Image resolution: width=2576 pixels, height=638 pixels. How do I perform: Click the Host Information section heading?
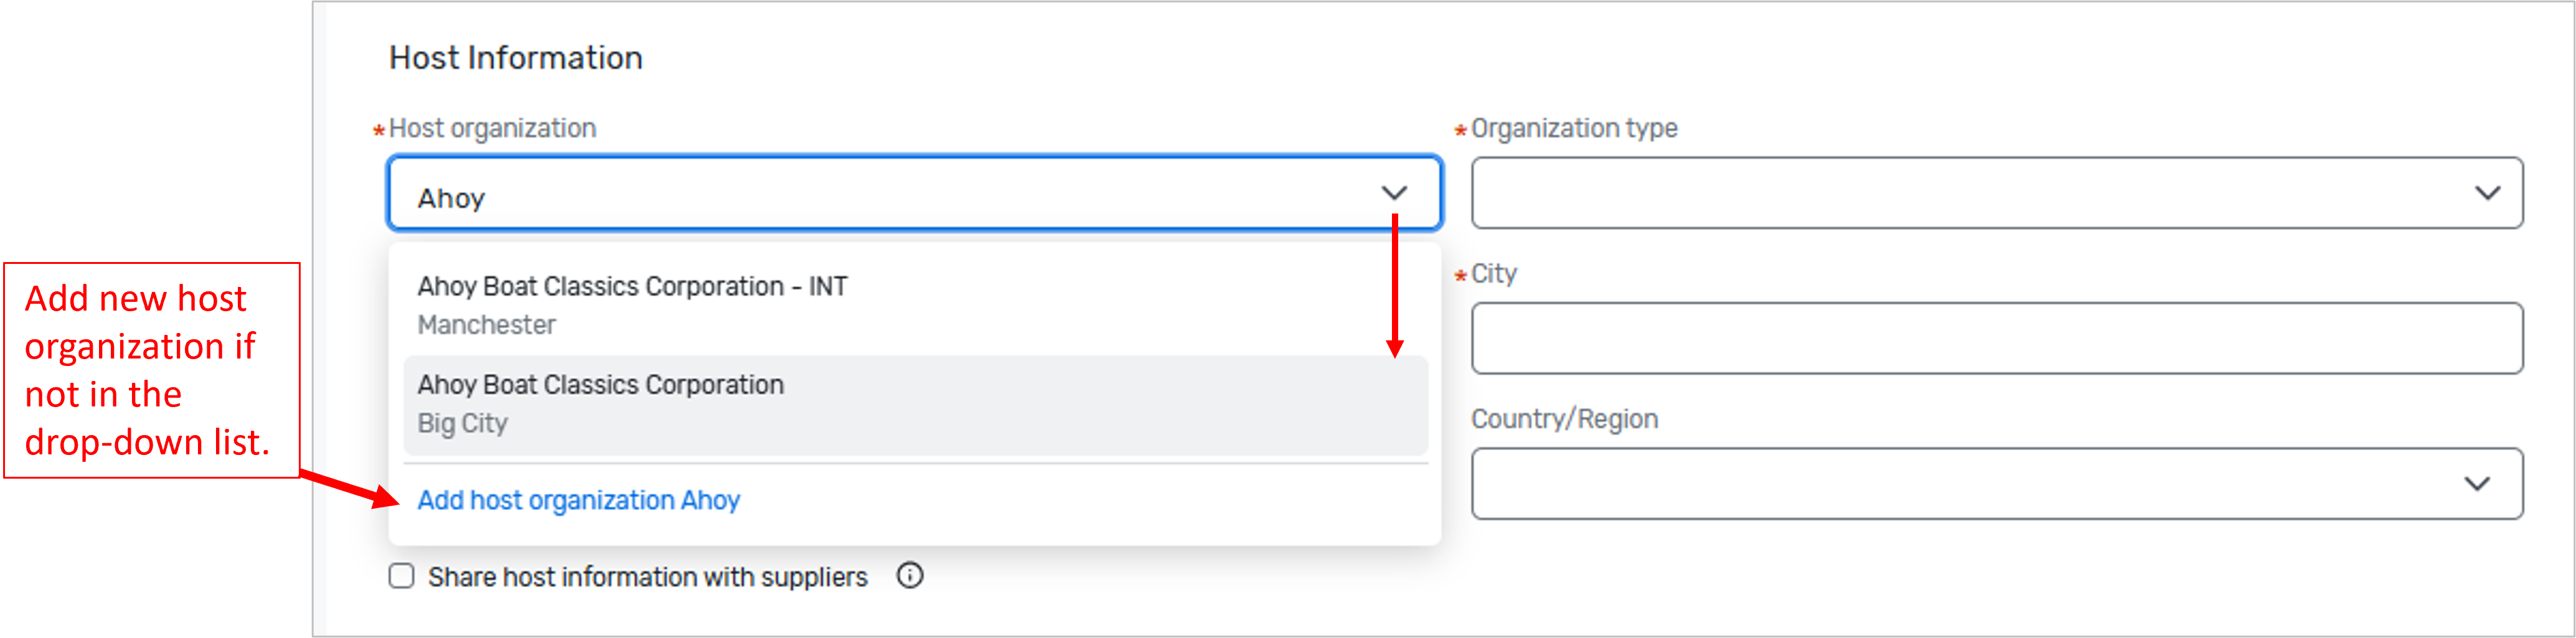516,57
